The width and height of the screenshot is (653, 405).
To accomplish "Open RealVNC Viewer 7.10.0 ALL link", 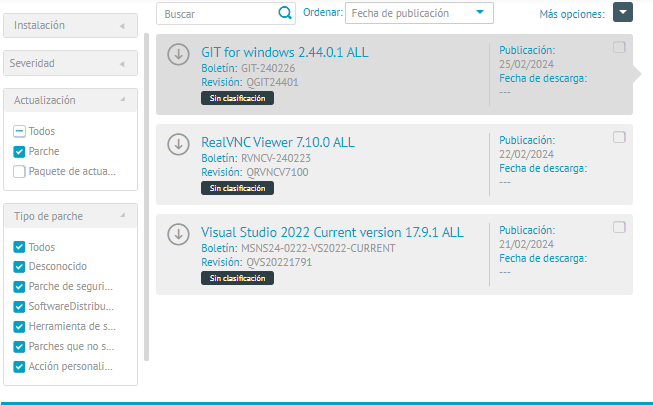I will click(278, 142).
